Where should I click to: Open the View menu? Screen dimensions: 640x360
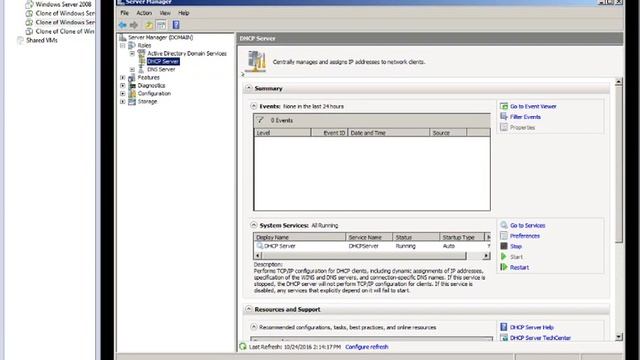point(165,13)
